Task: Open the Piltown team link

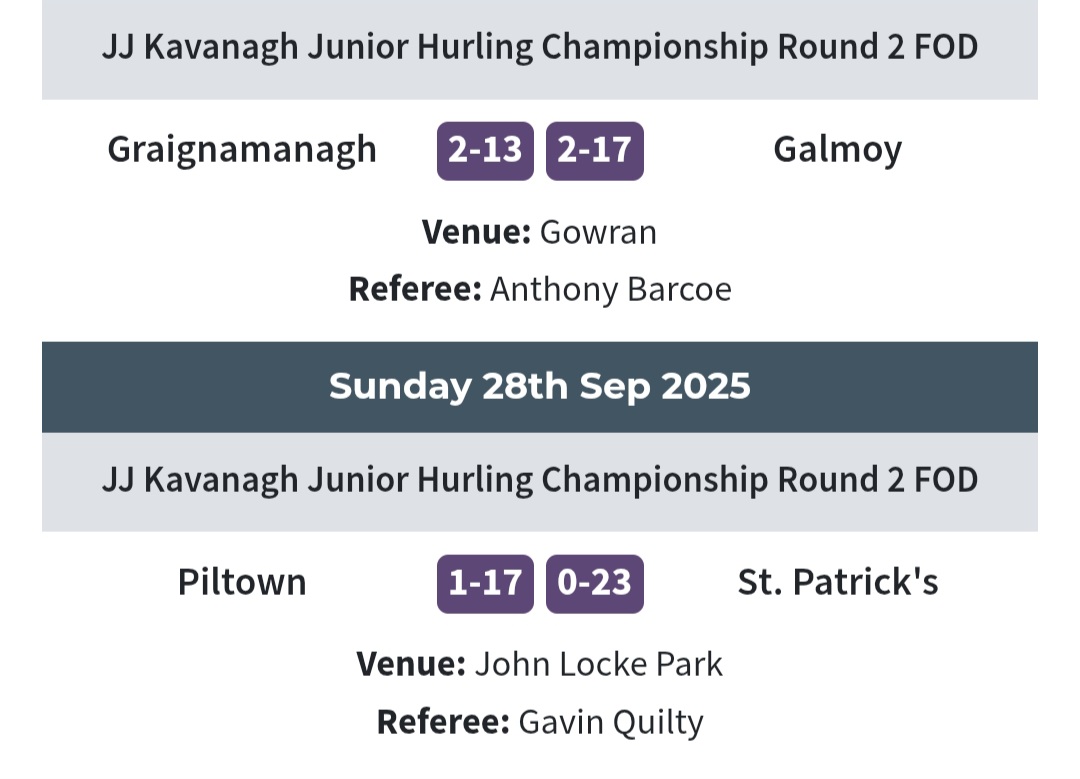Action: [x=242, y=582]
